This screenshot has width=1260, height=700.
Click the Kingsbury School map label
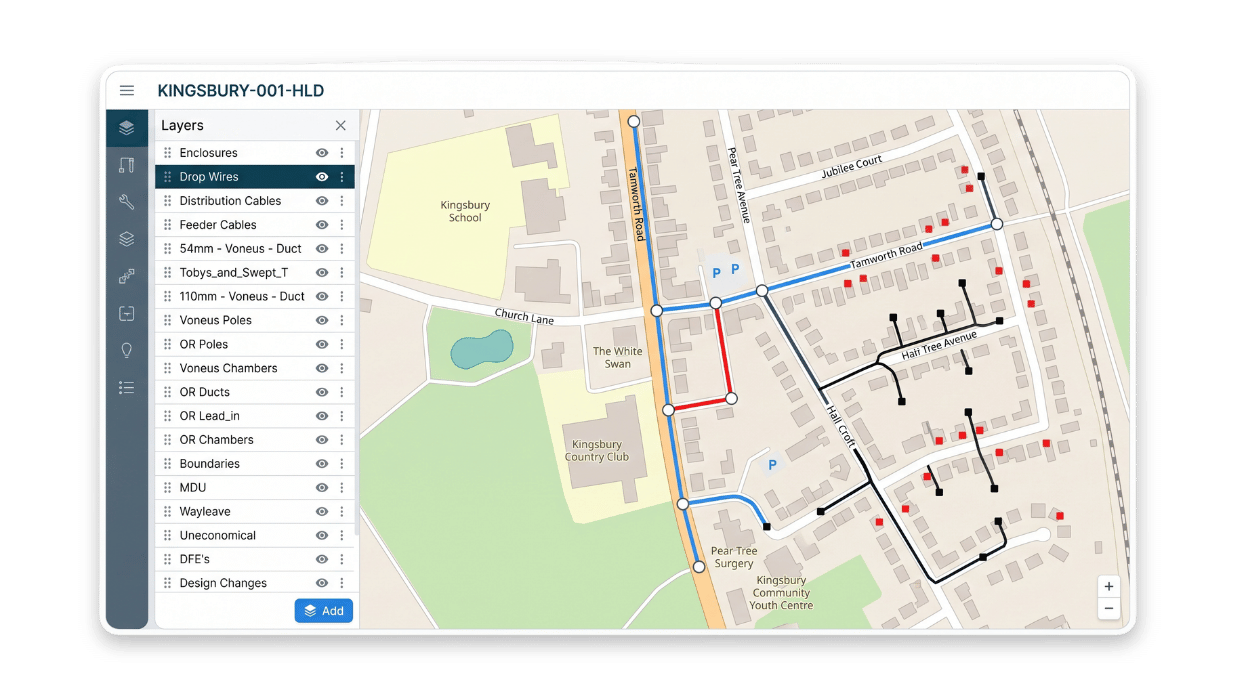coord(465,211)
